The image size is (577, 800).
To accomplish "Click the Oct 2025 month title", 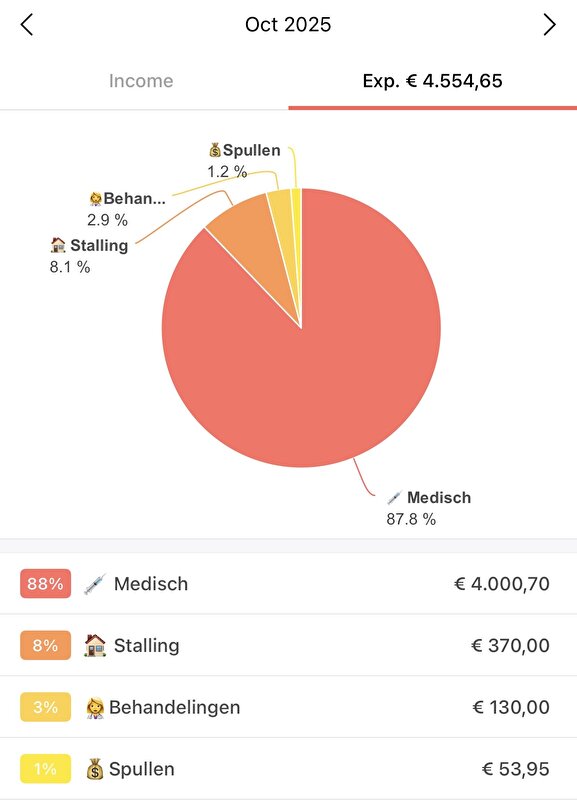I will (288, 23).
